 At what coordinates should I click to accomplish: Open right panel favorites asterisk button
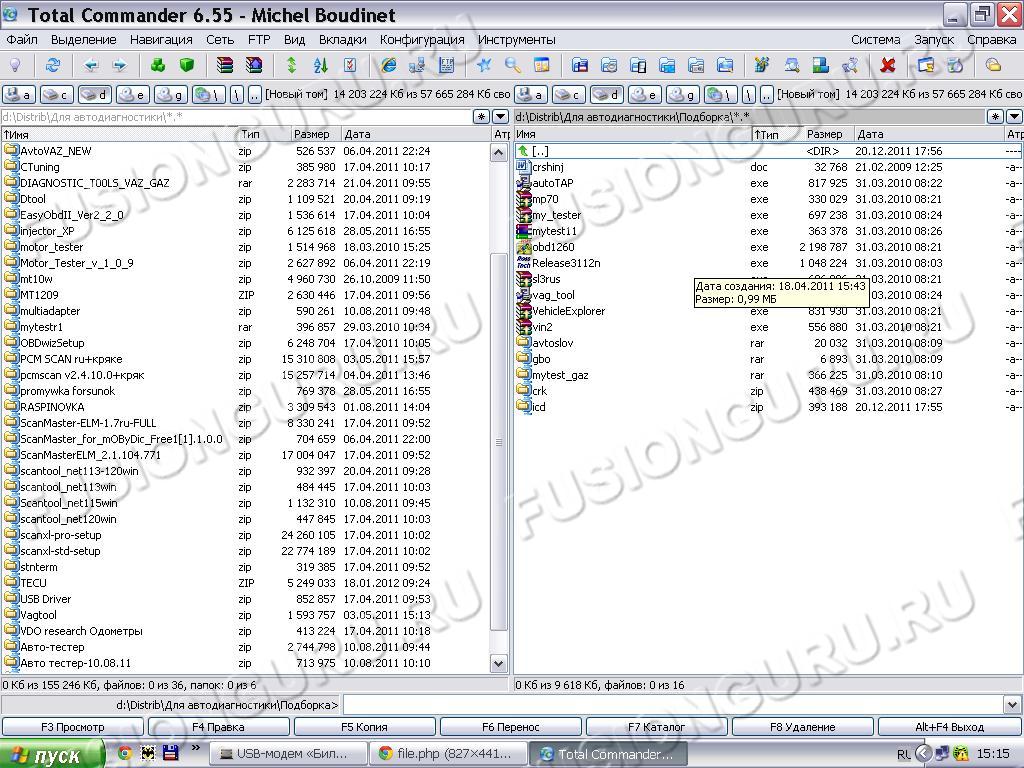(995, 117)
